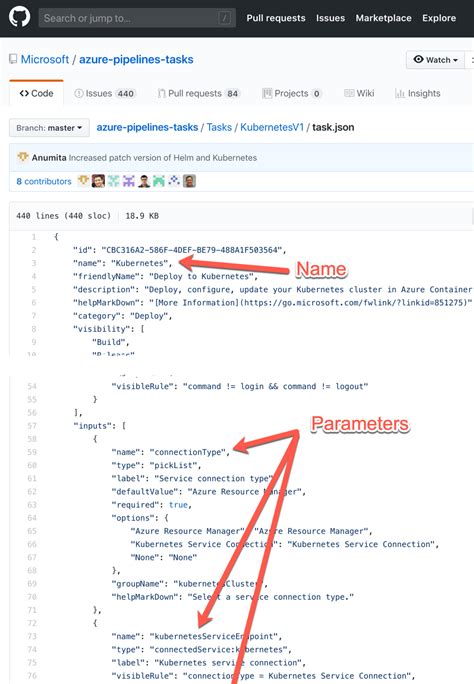Click the "connectionType" name value
The height and width of the screenshot is (684, 474).
[x=187, y=452]
